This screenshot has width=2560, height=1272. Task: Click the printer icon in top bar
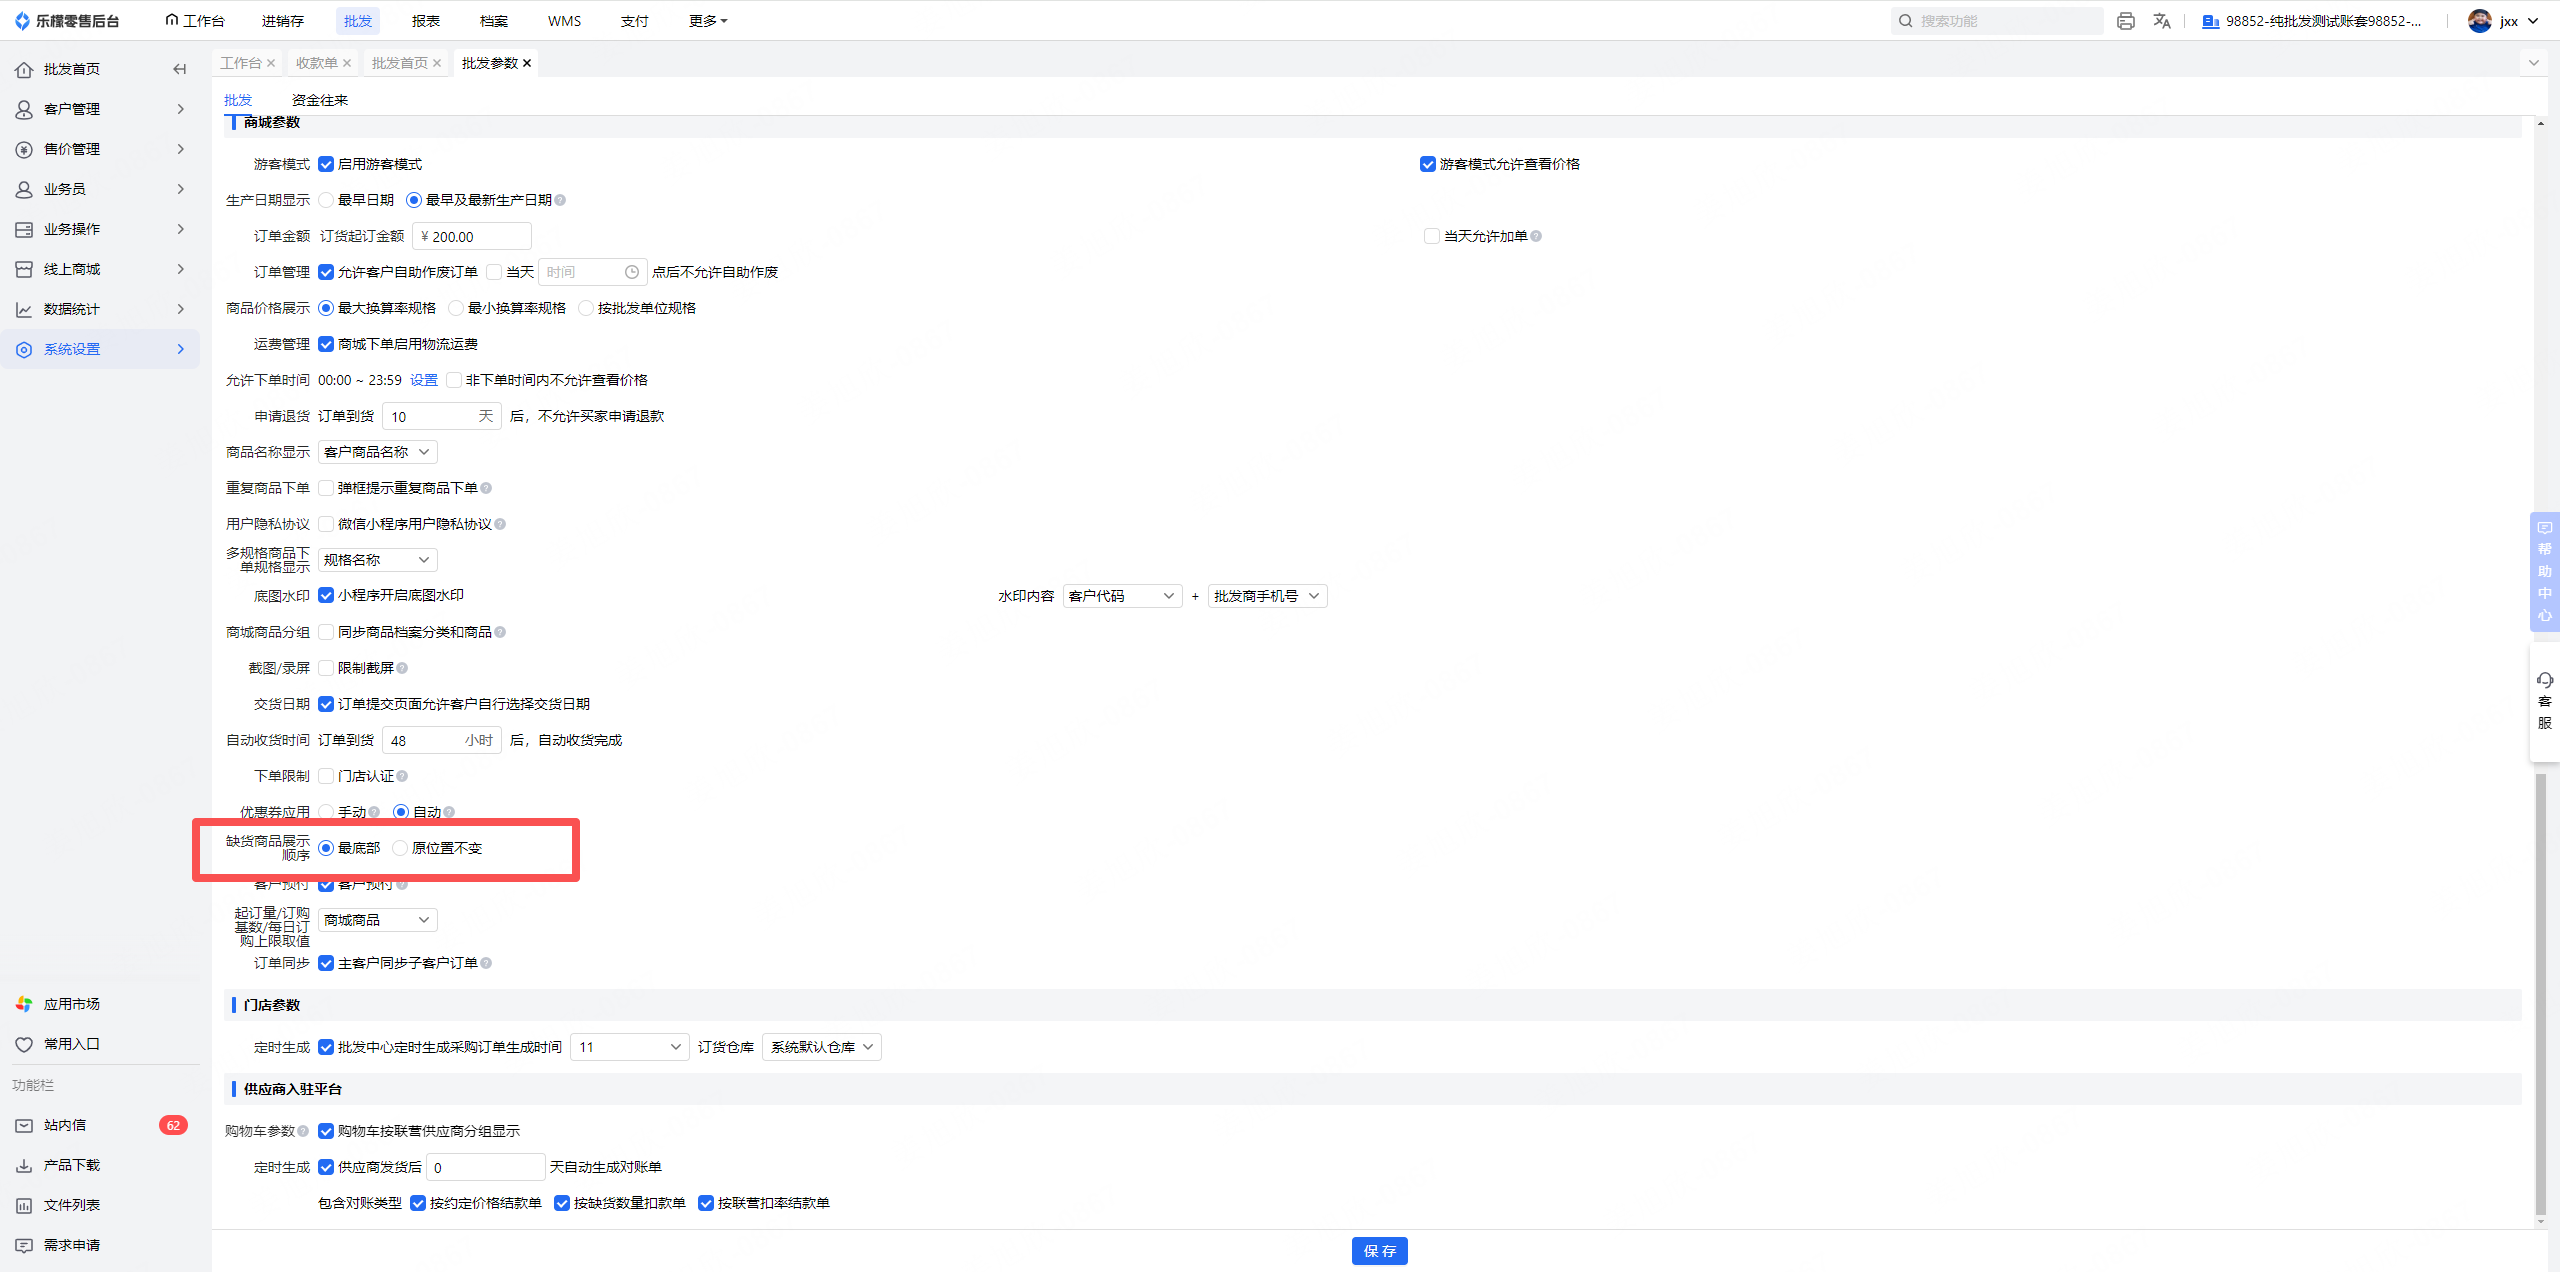point(2125,21)
